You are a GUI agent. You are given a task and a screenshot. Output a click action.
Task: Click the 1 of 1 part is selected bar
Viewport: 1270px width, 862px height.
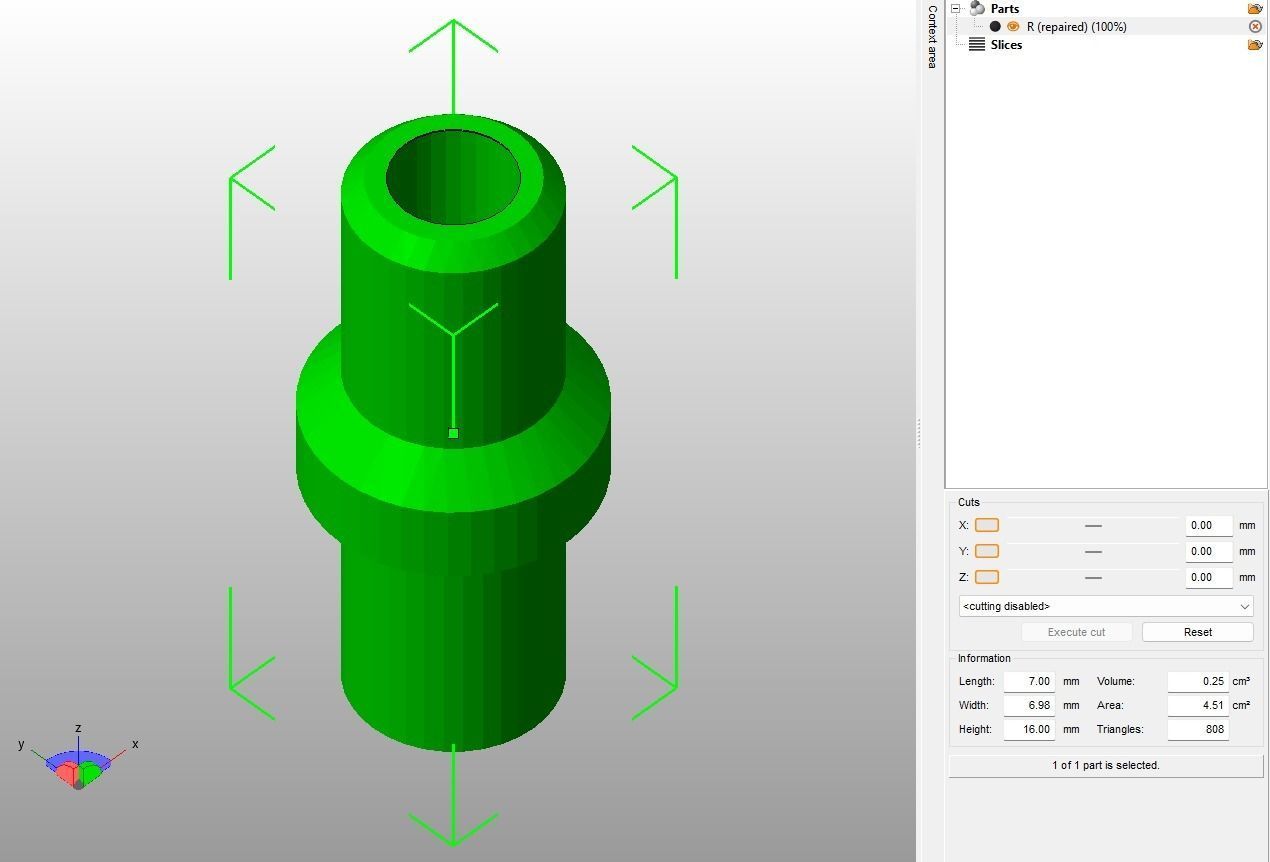[1106, 766]
